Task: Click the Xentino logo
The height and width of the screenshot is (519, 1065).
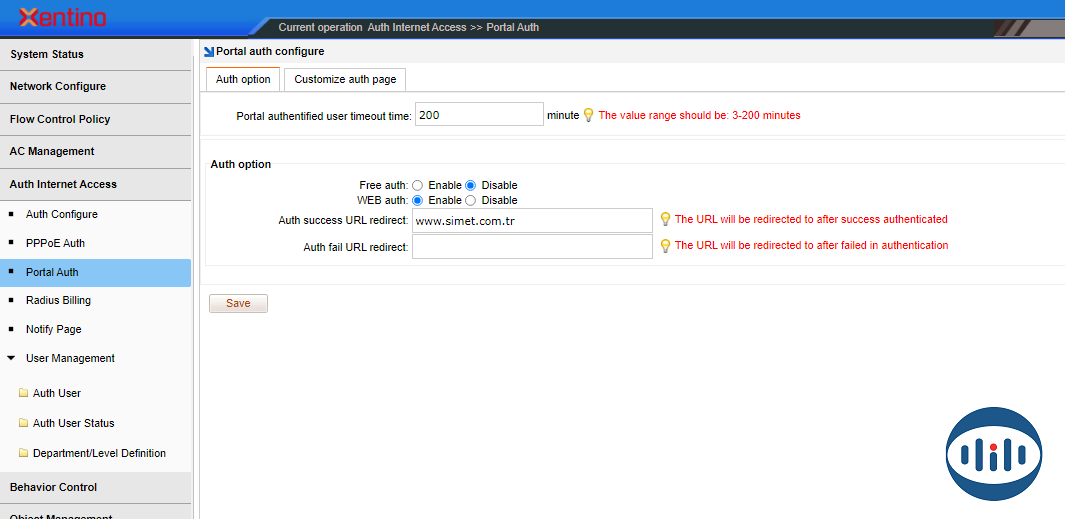Action: (62, 17)
